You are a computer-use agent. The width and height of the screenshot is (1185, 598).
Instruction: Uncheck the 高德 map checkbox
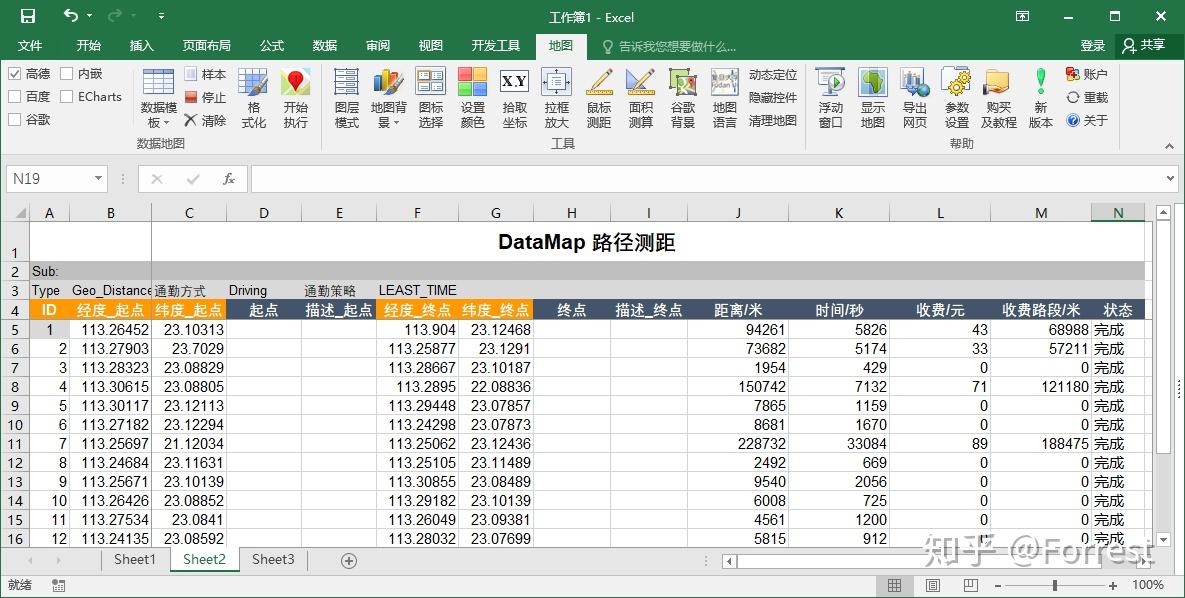(x=16, y=73)
